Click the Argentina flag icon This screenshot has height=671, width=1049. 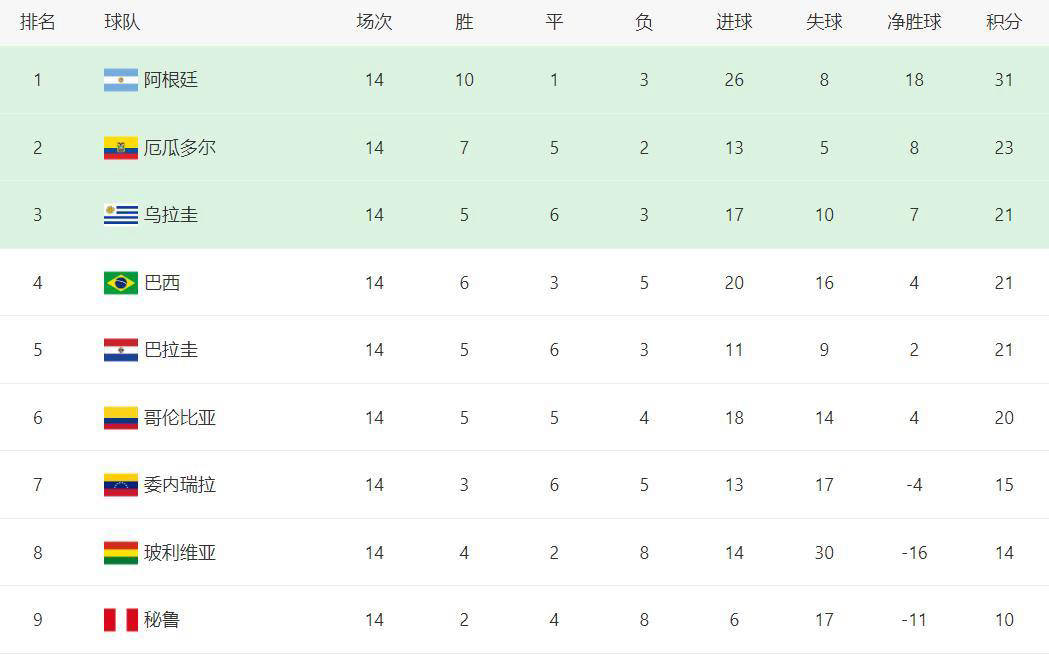(121, 80)
